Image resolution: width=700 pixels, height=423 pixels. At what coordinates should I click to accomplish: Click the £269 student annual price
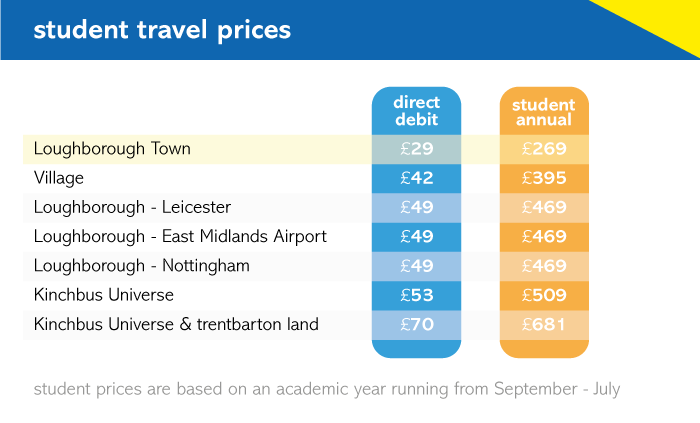tap(544, 149)
